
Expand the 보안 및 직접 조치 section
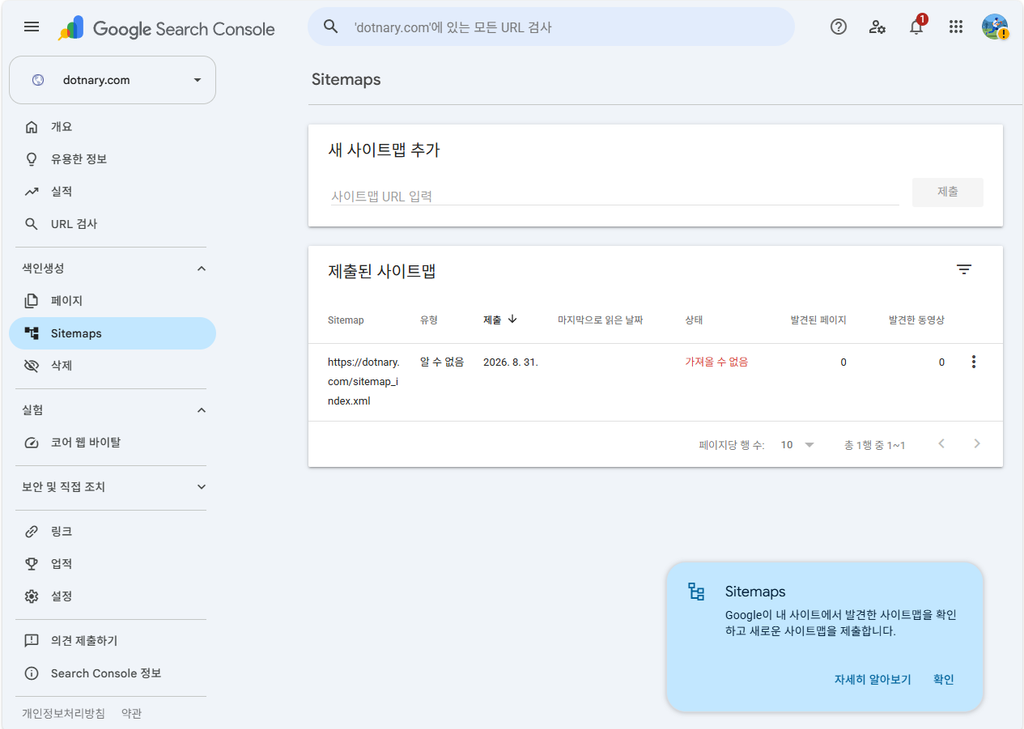point(202,487)
